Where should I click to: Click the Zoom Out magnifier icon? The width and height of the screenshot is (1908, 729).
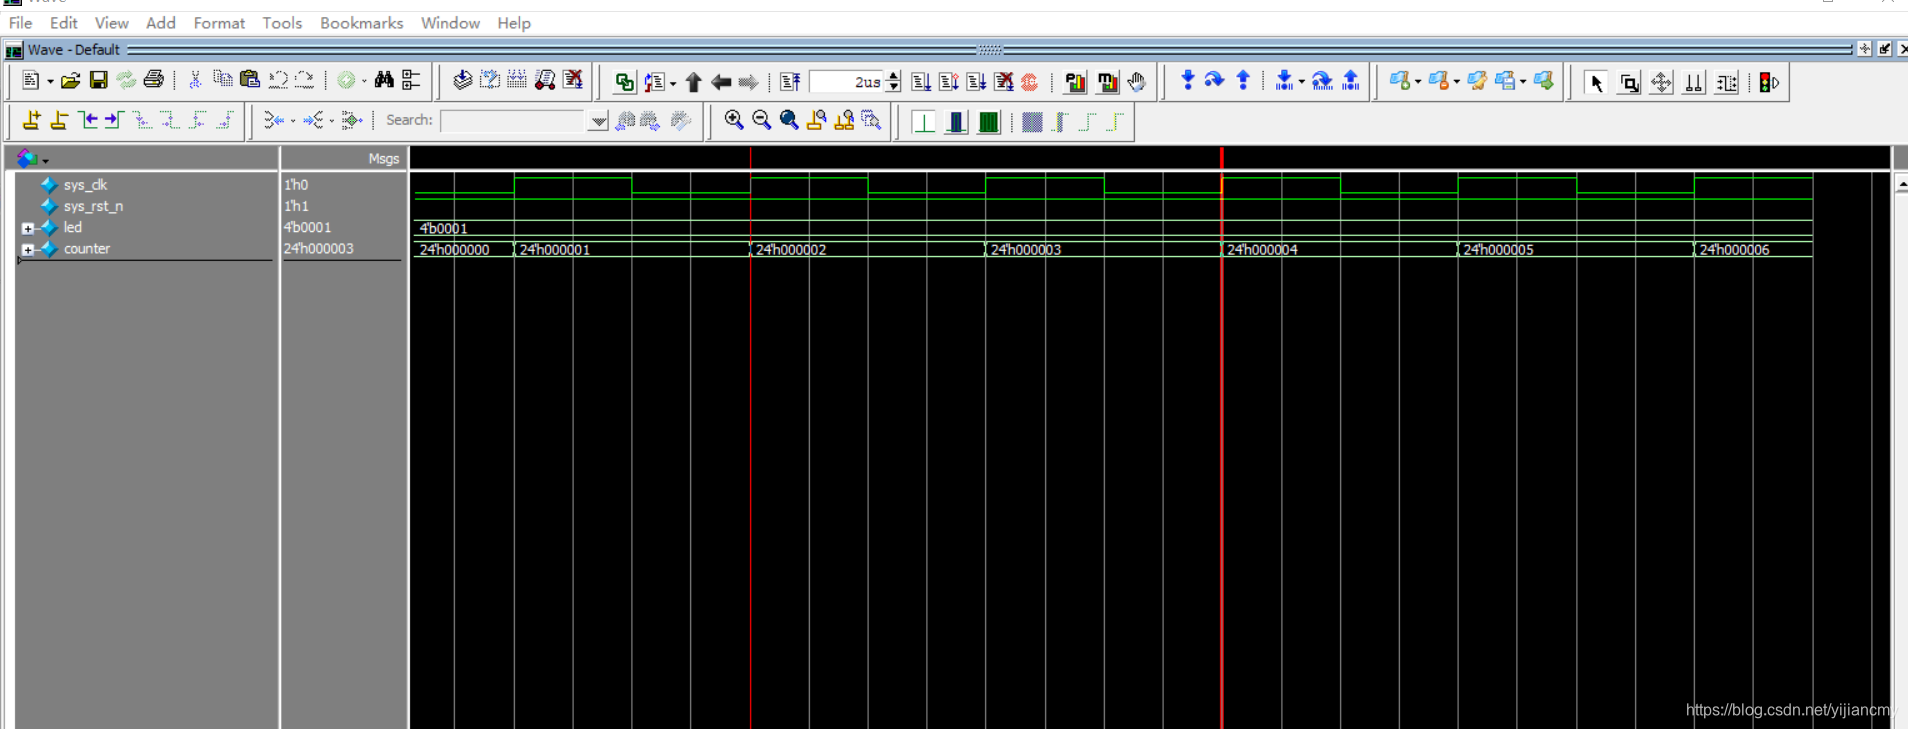coord(762,120)
